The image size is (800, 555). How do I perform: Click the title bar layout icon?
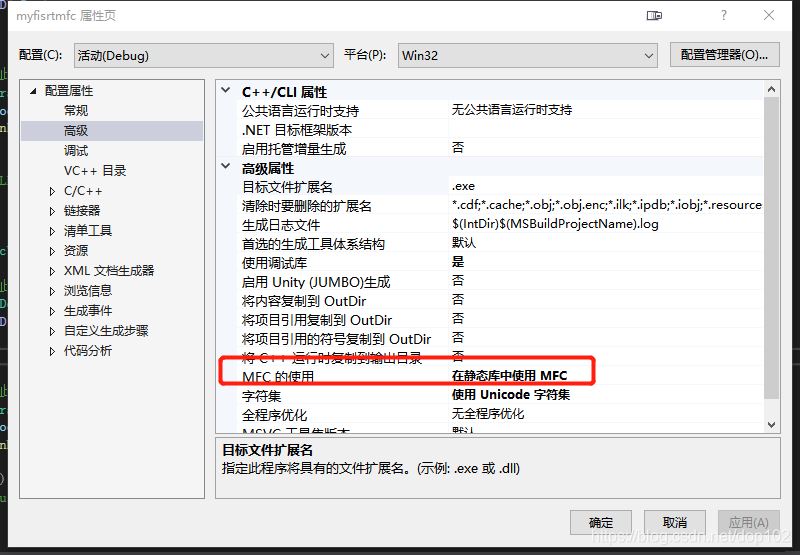click(x=654, y=16)
